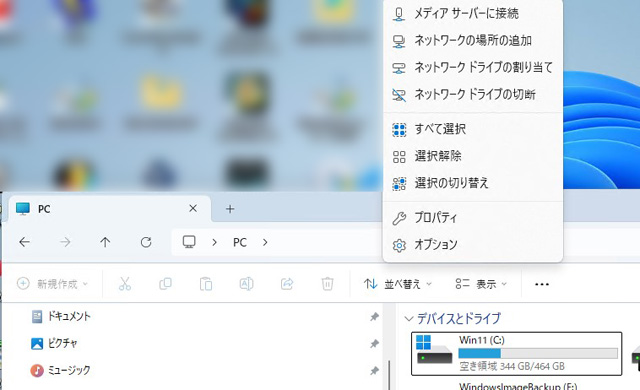
Task: Unpin ピクチャ using its pin icon
Action: (x=374, y=343)
